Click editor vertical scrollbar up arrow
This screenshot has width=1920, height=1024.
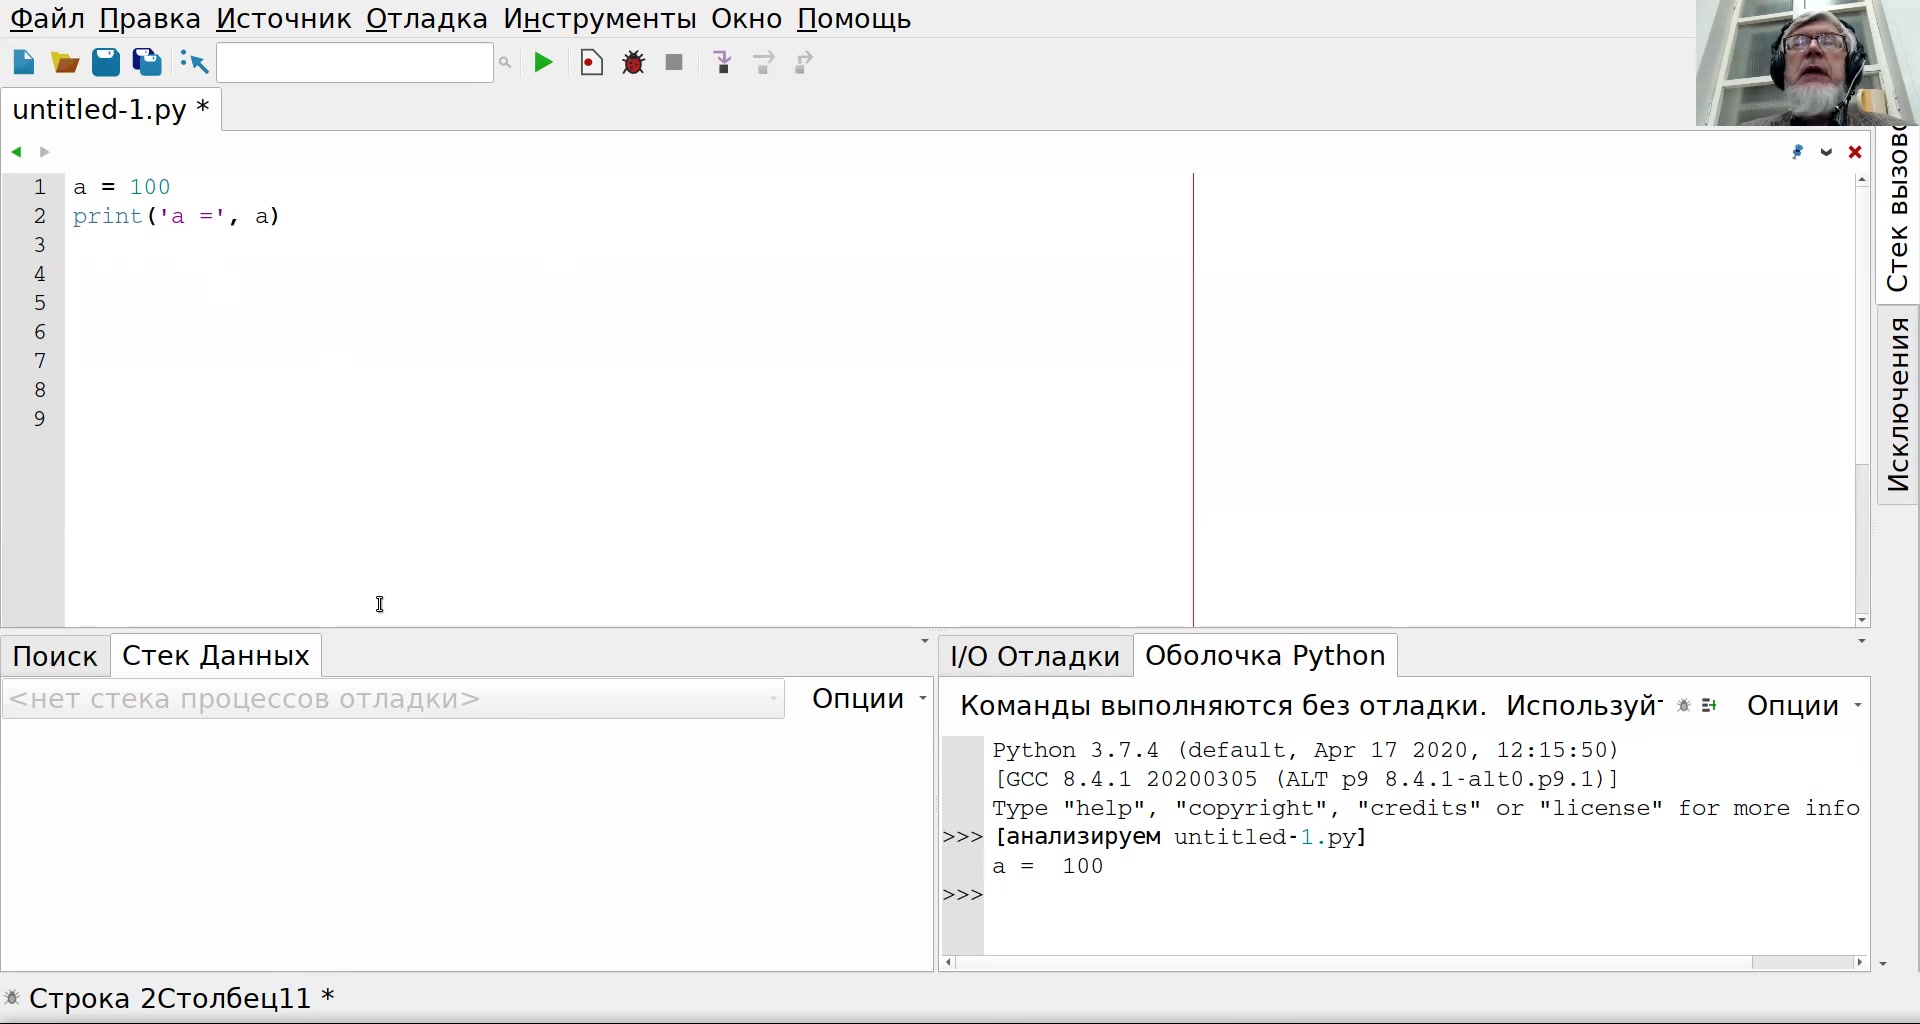click(1862, 180)
